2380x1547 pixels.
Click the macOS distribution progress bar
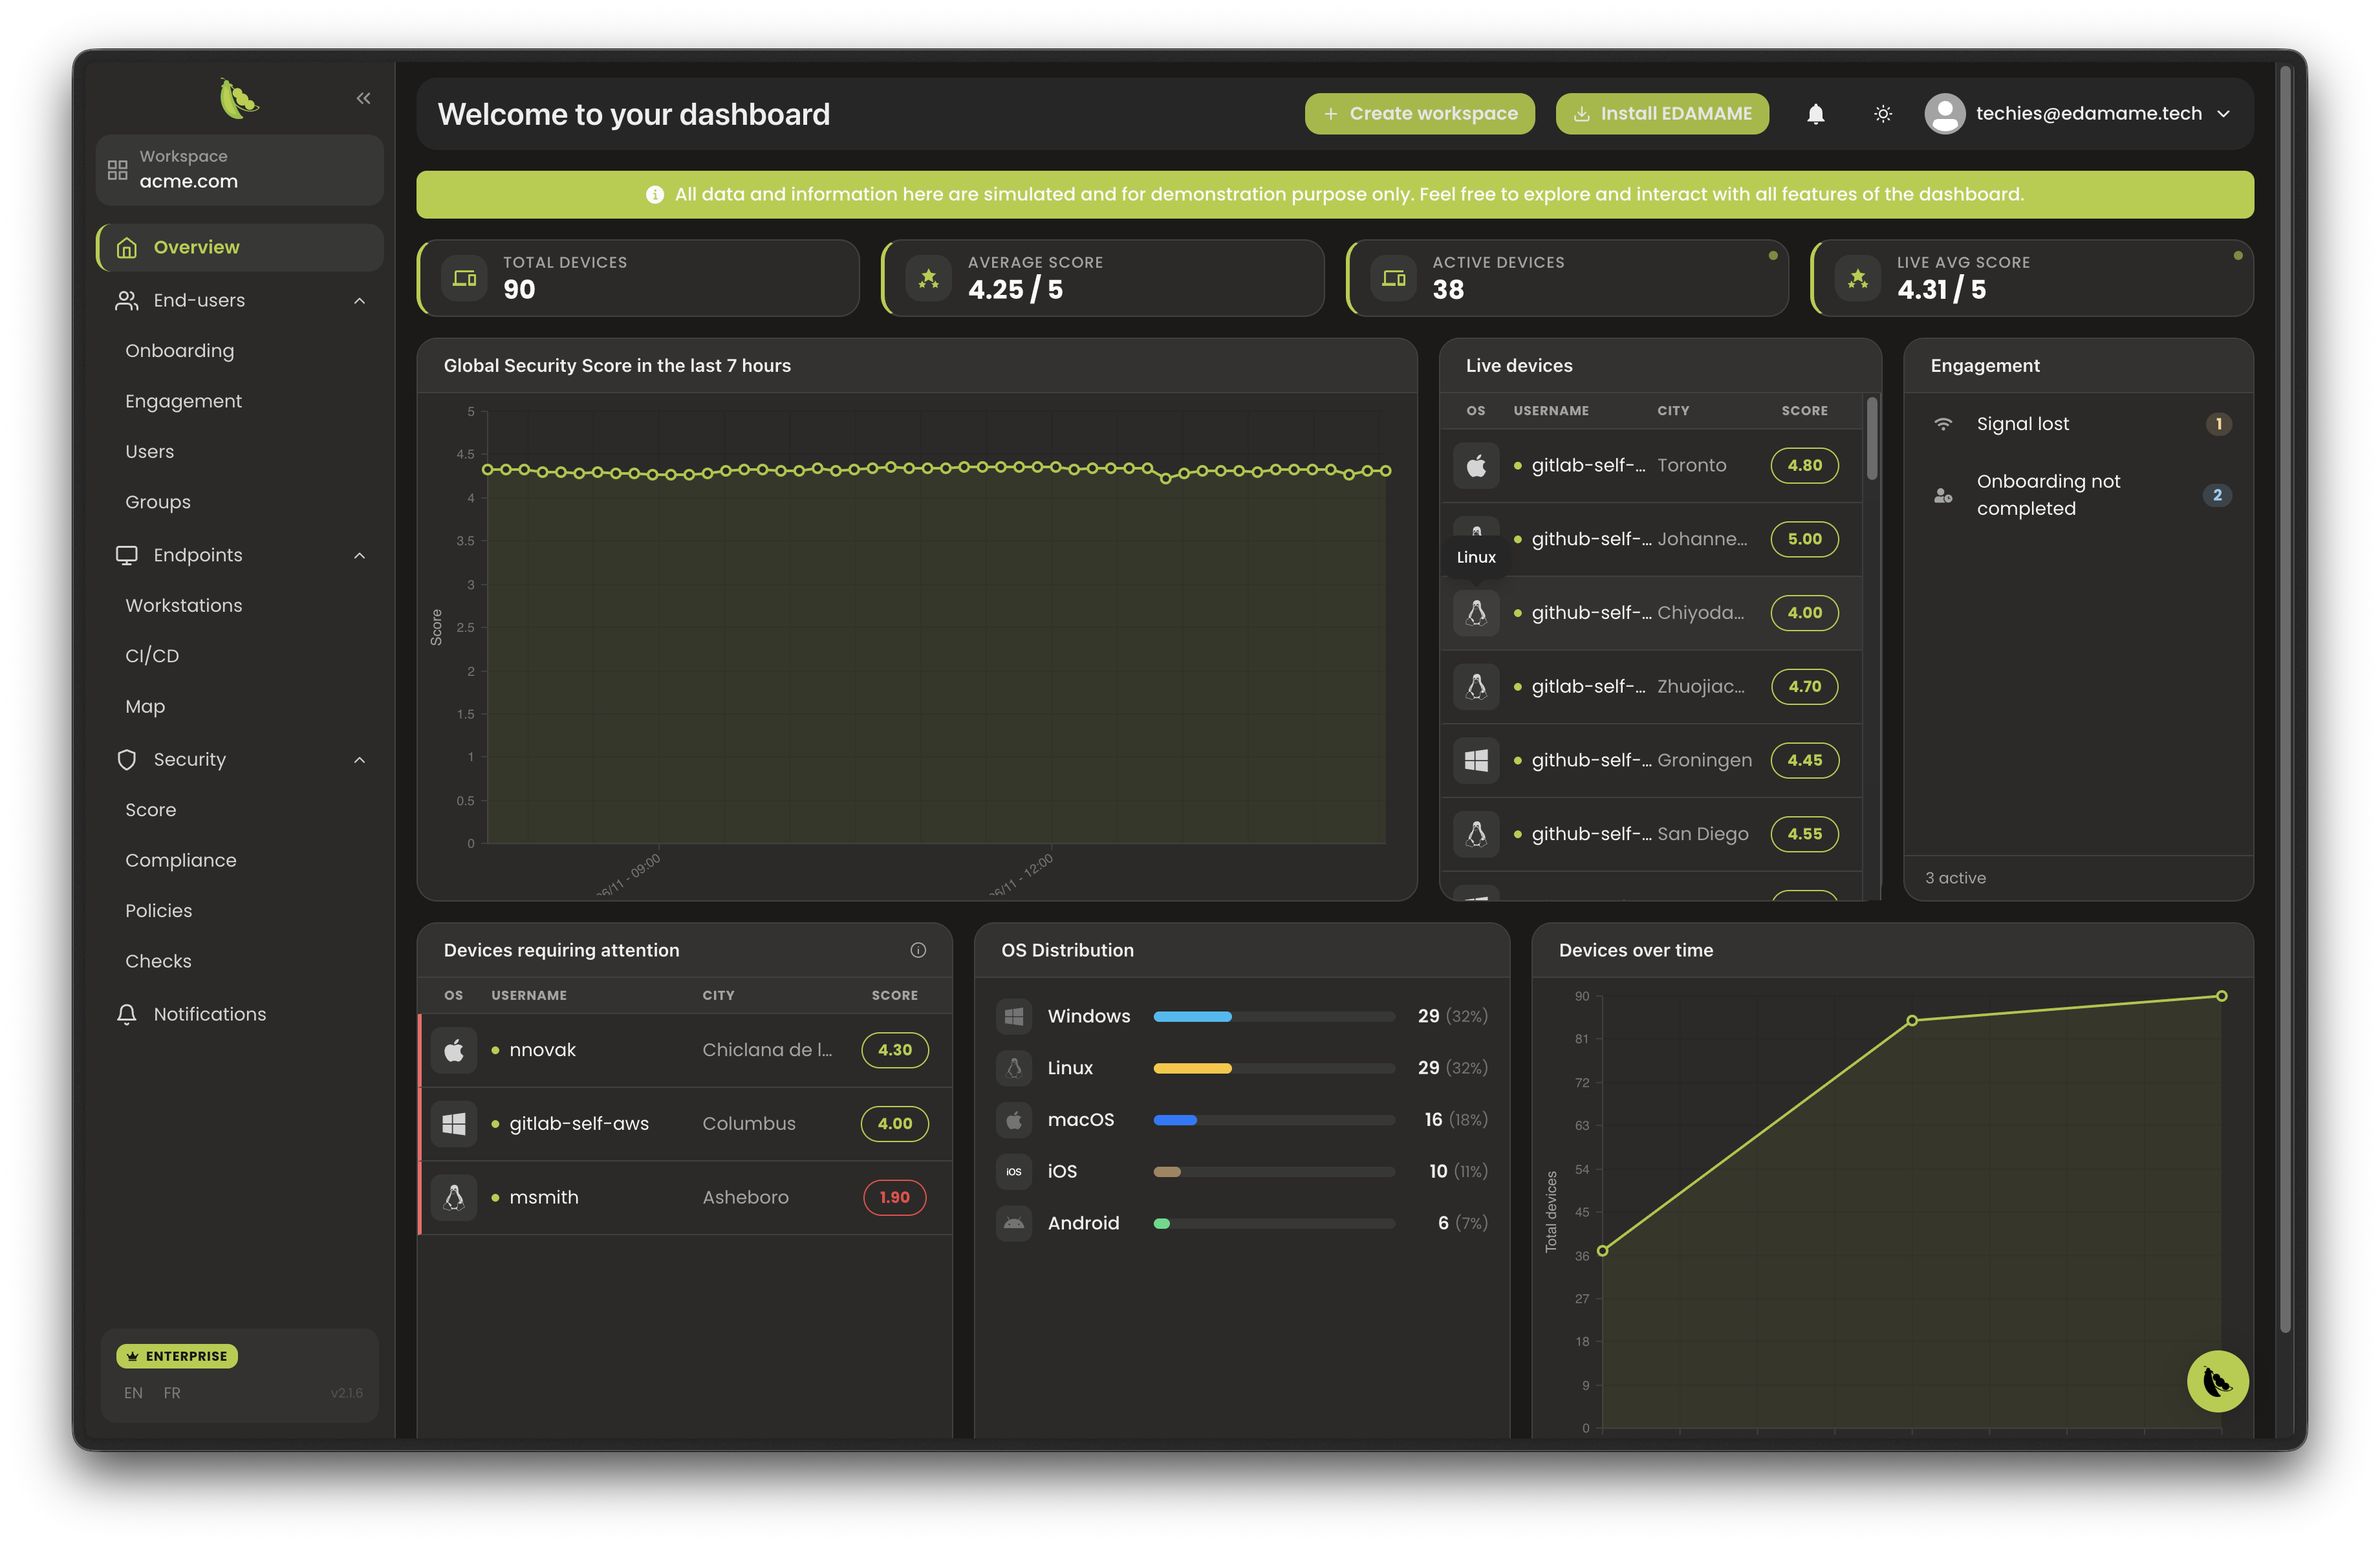click(x=1273, y=1121)
